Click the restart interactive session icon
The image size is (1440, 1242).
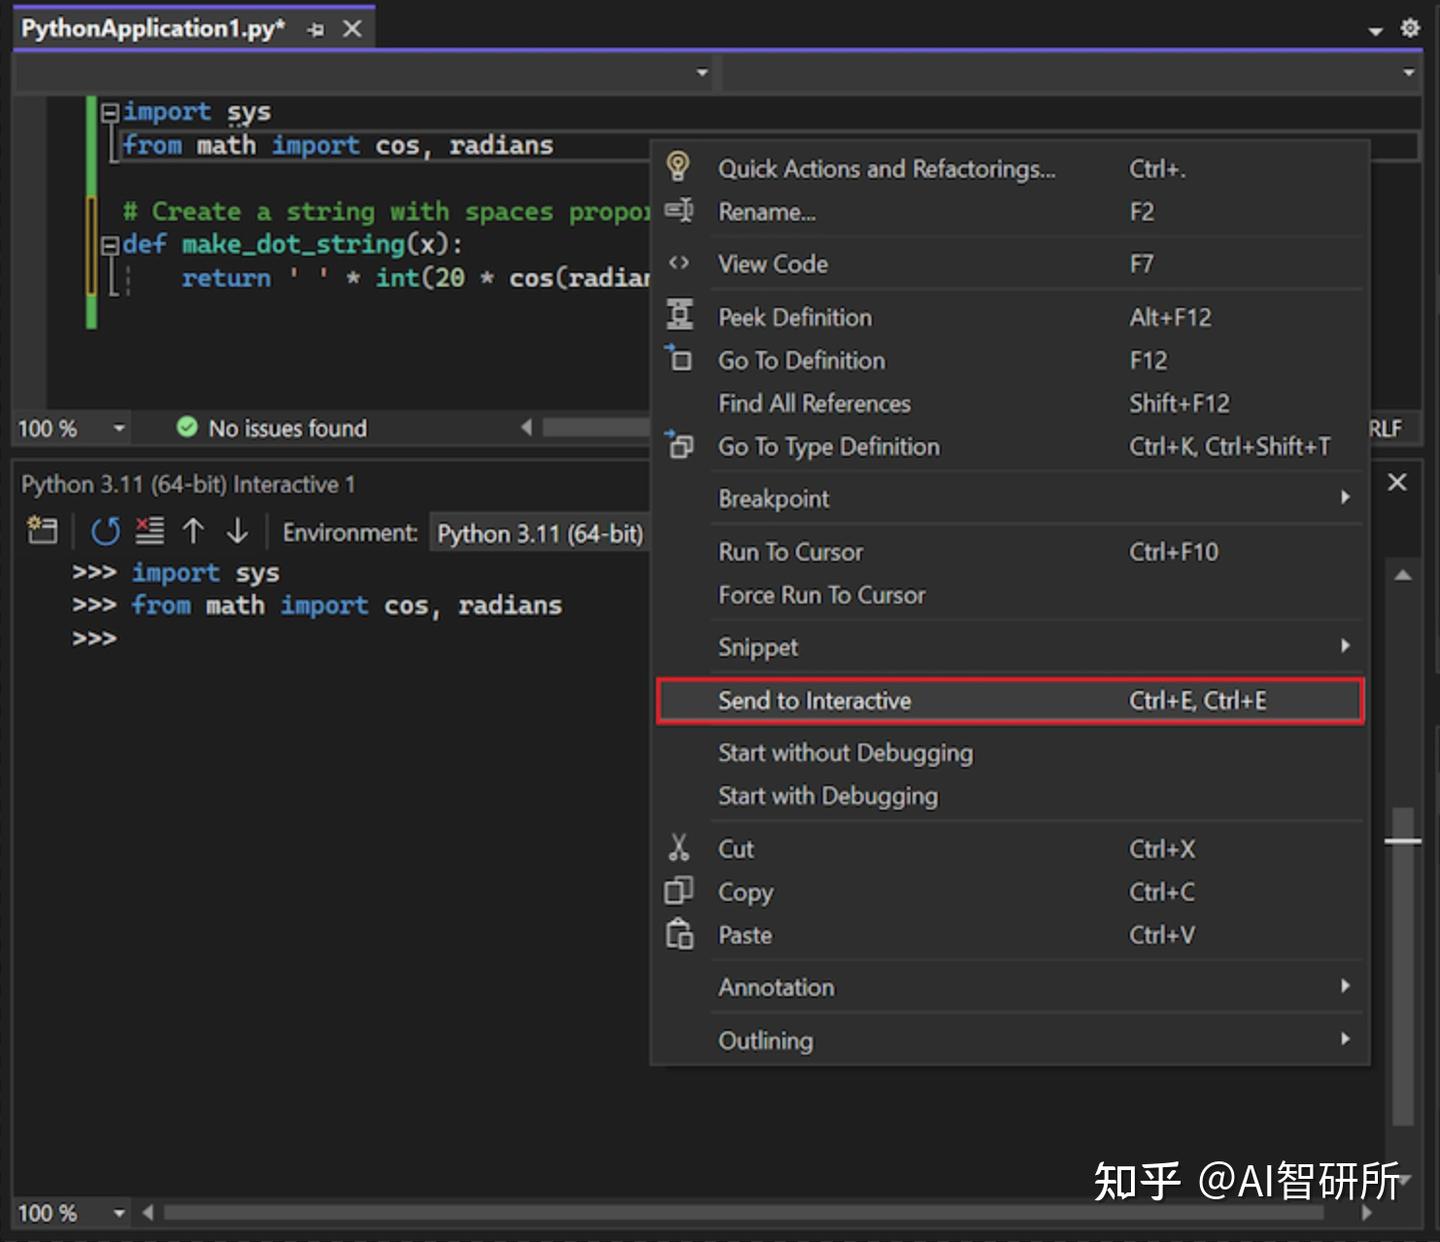click(x=104, y=531)
